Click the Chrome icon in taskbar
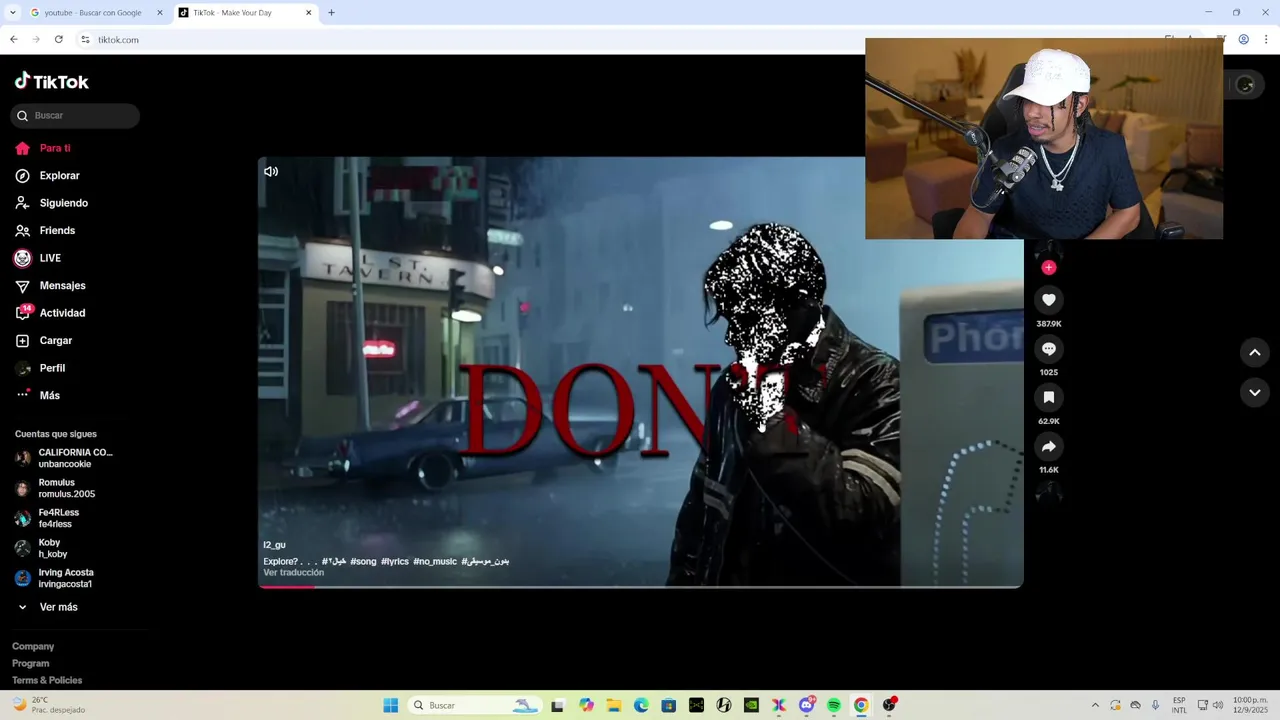This screenshot has width=1280, height=720. [861, 706]
